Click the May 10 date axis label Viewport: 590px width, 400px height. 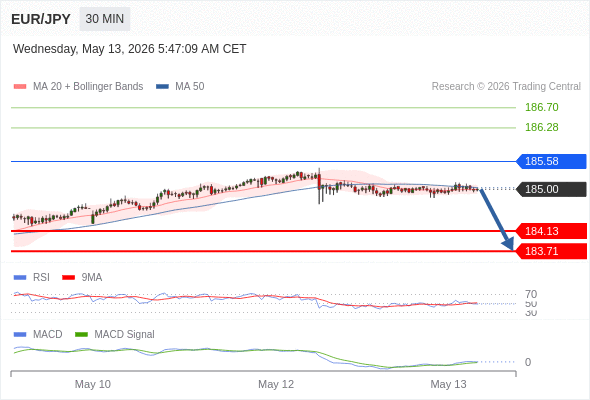click(93, 384)
